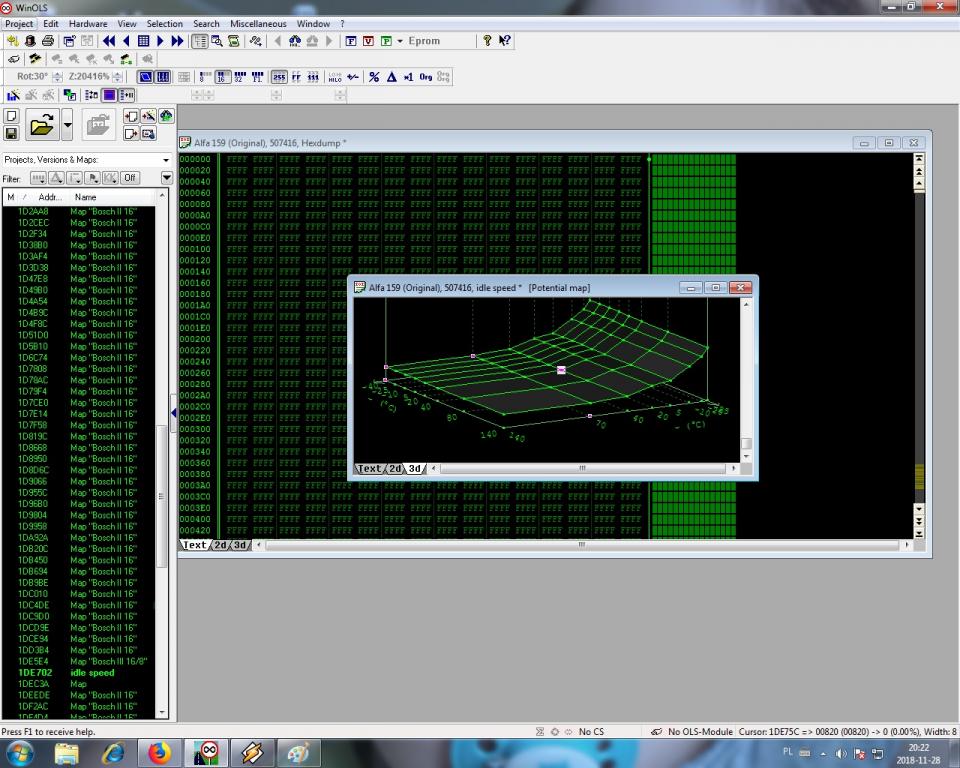Image resolution: width=960 pixels, height=768 pixels.
Task: Click the blue grid map overview icon
Action: [143, 41]
